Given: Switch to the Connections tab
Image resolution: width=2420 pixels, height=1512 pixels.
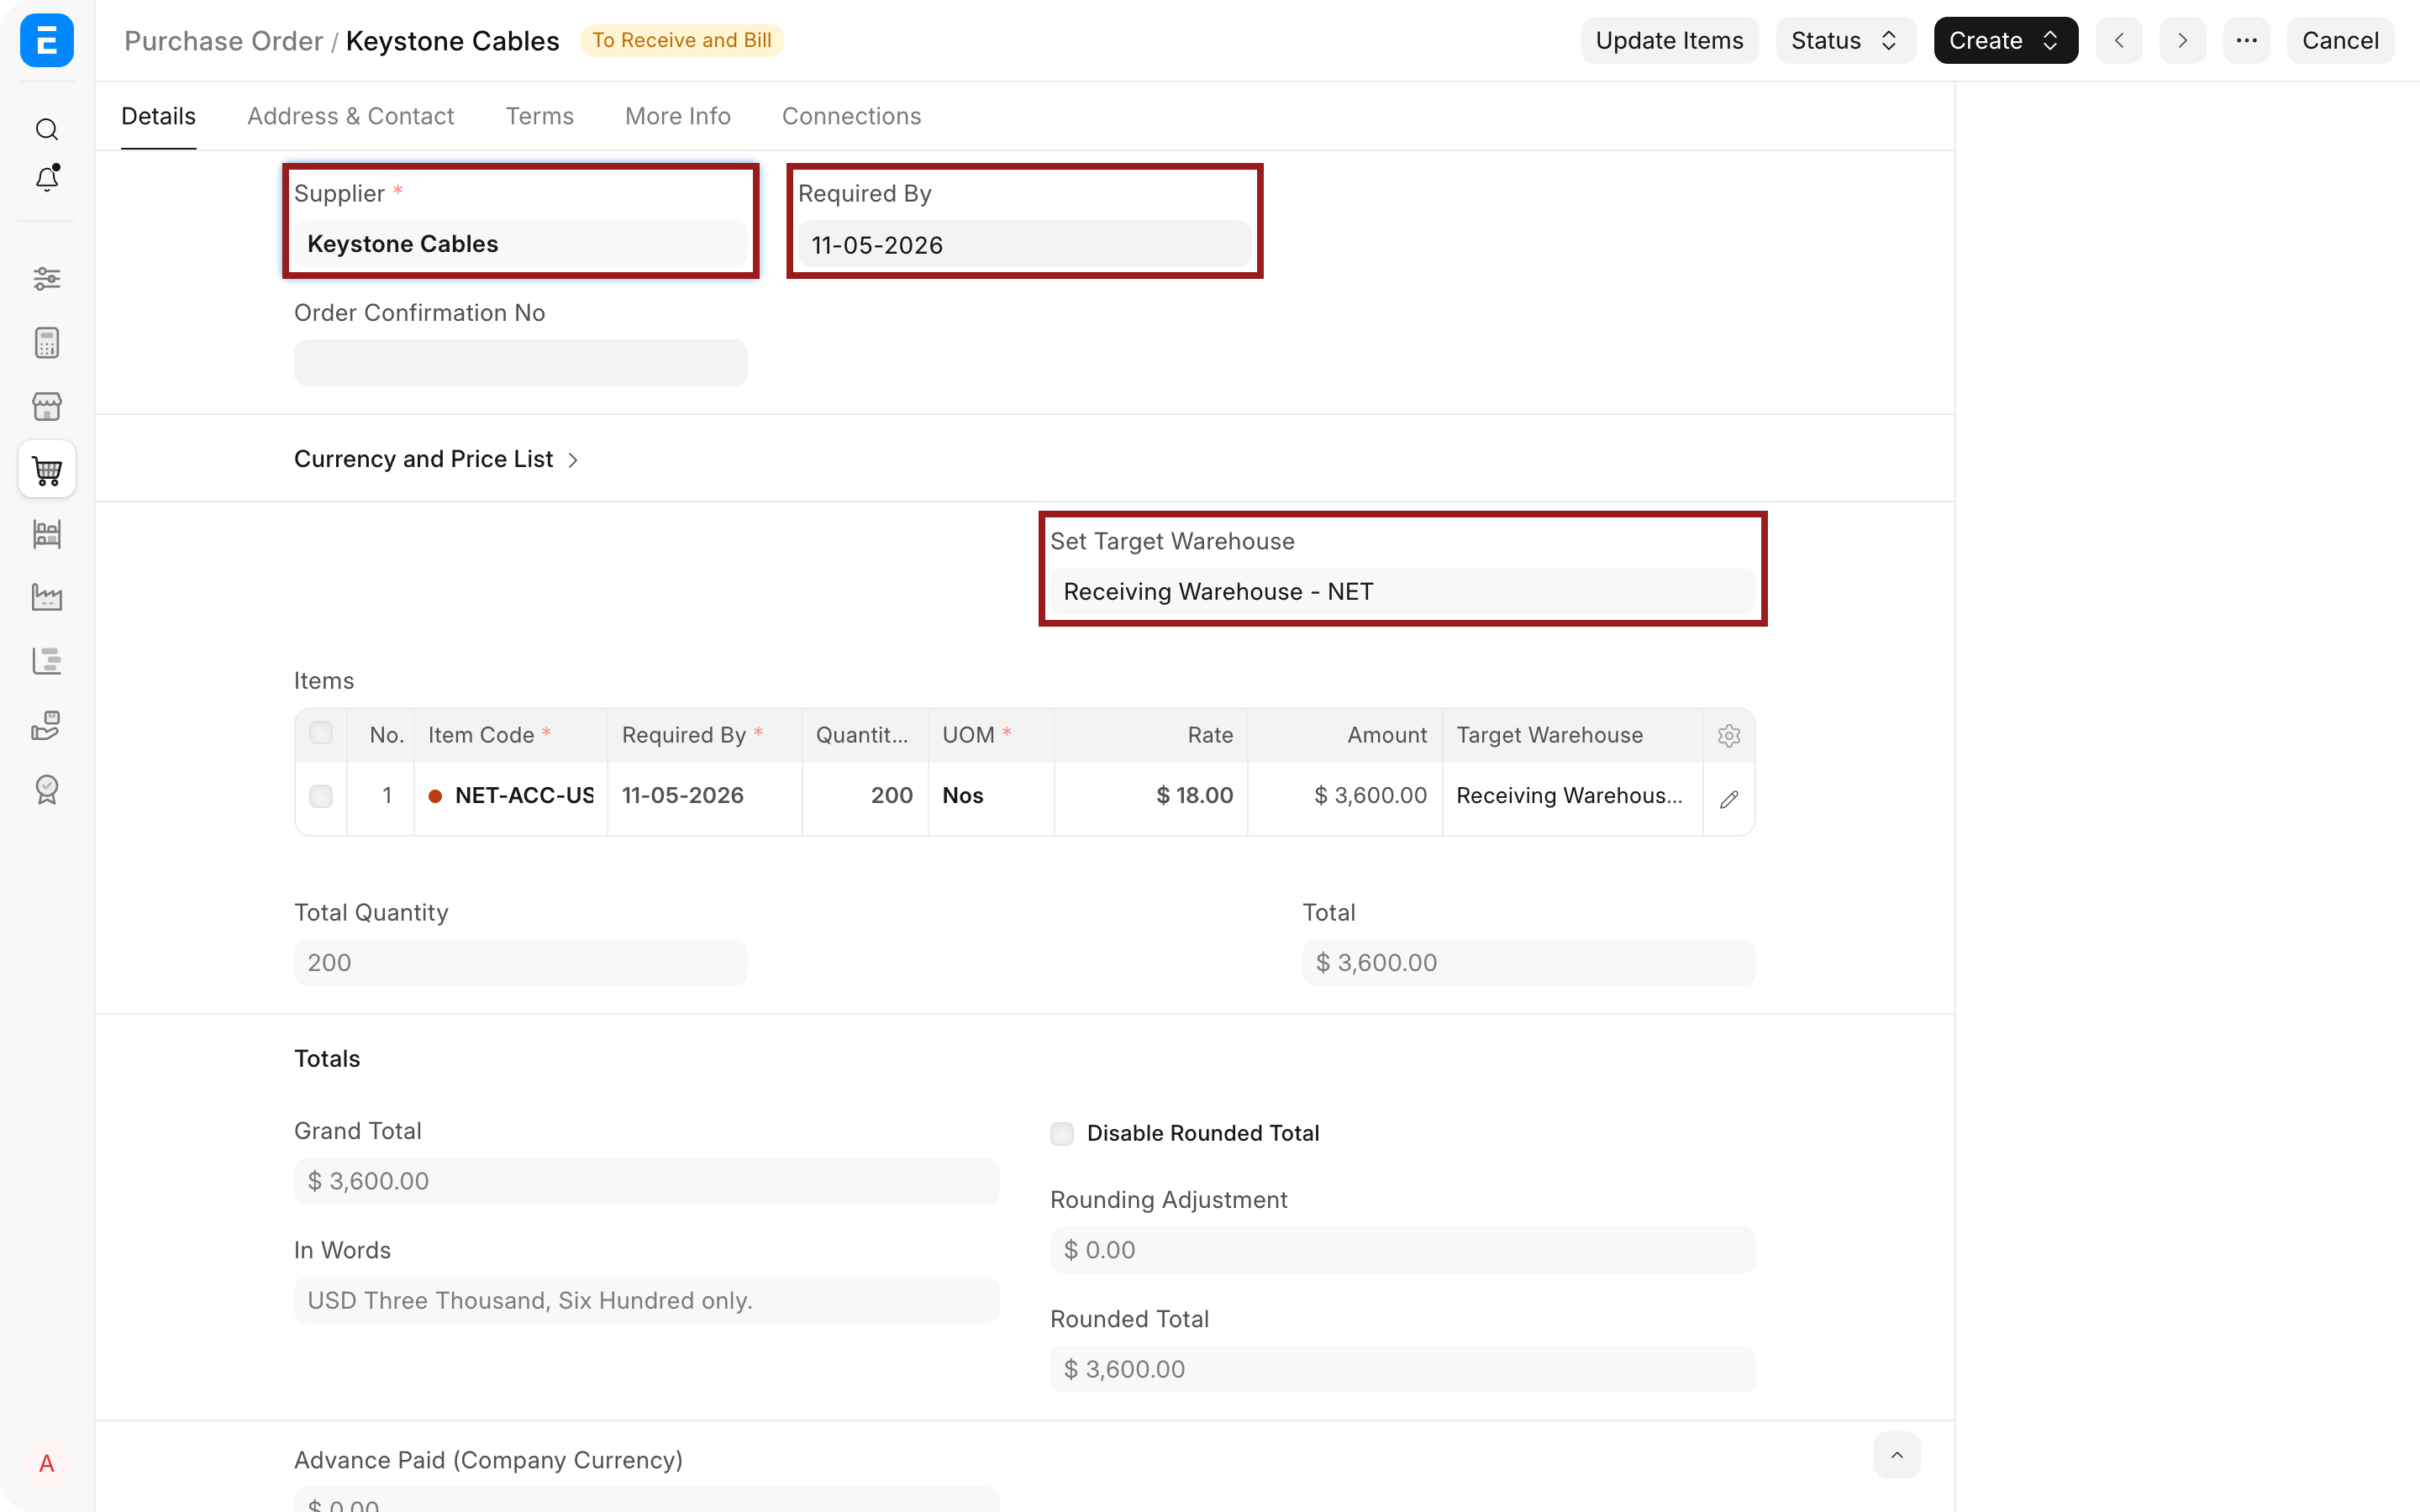Looking at the screenshot, I should click(x=851, y=116).
